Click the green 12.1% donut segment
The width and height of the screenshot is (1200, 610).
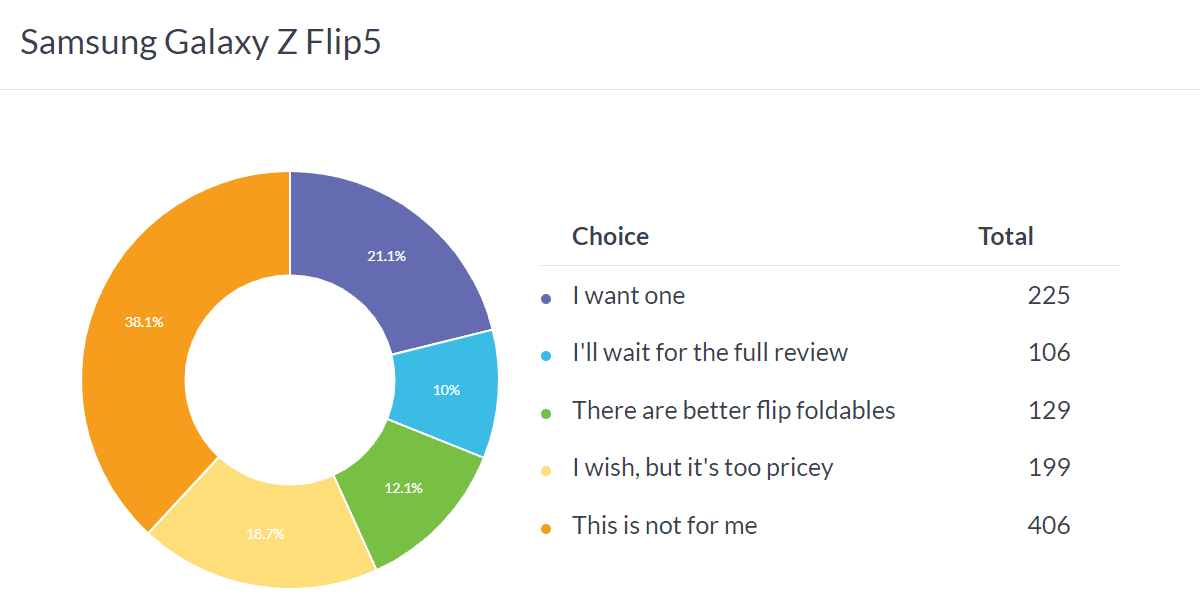[x=405, y=488]
